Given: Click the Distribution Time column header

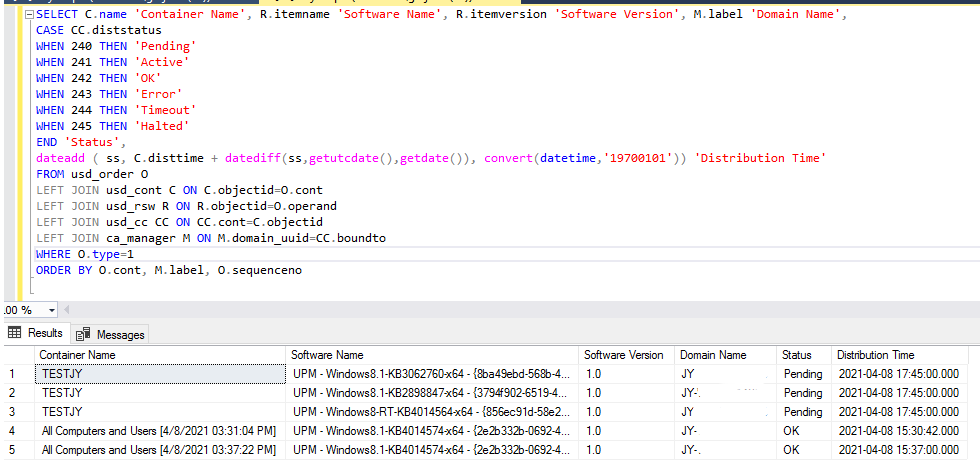Looking at the screenshot, I should click(x=875, y=355).
